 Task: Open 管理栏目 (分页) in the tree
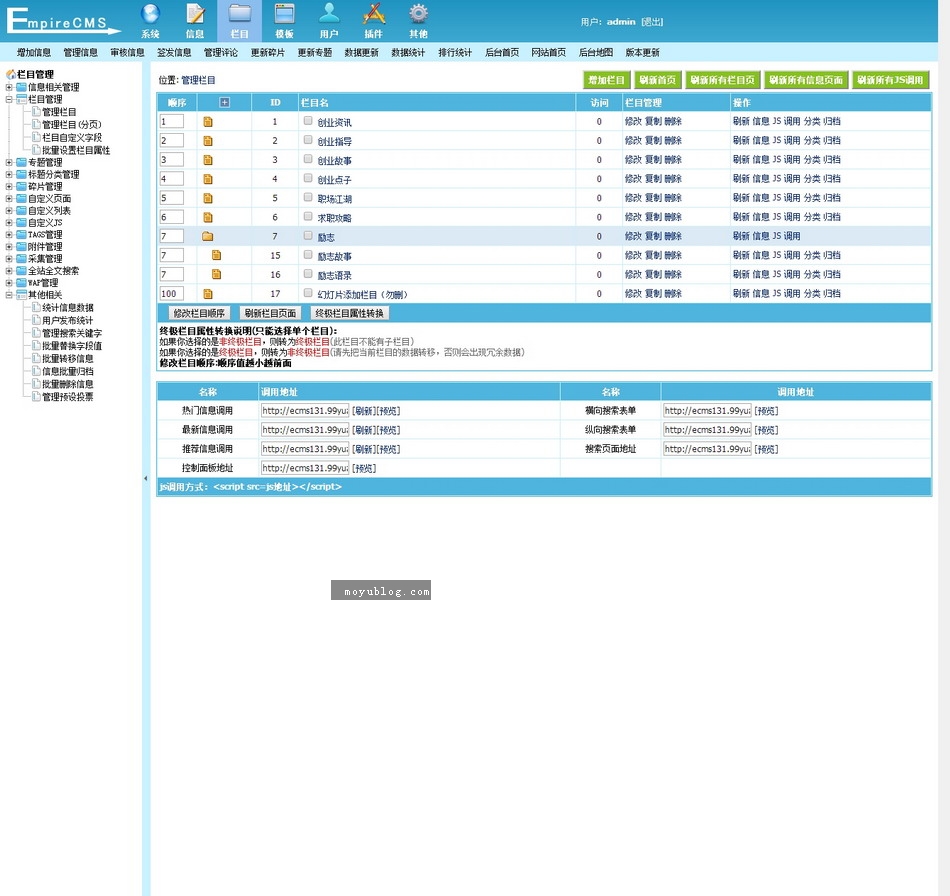(71, 125)
